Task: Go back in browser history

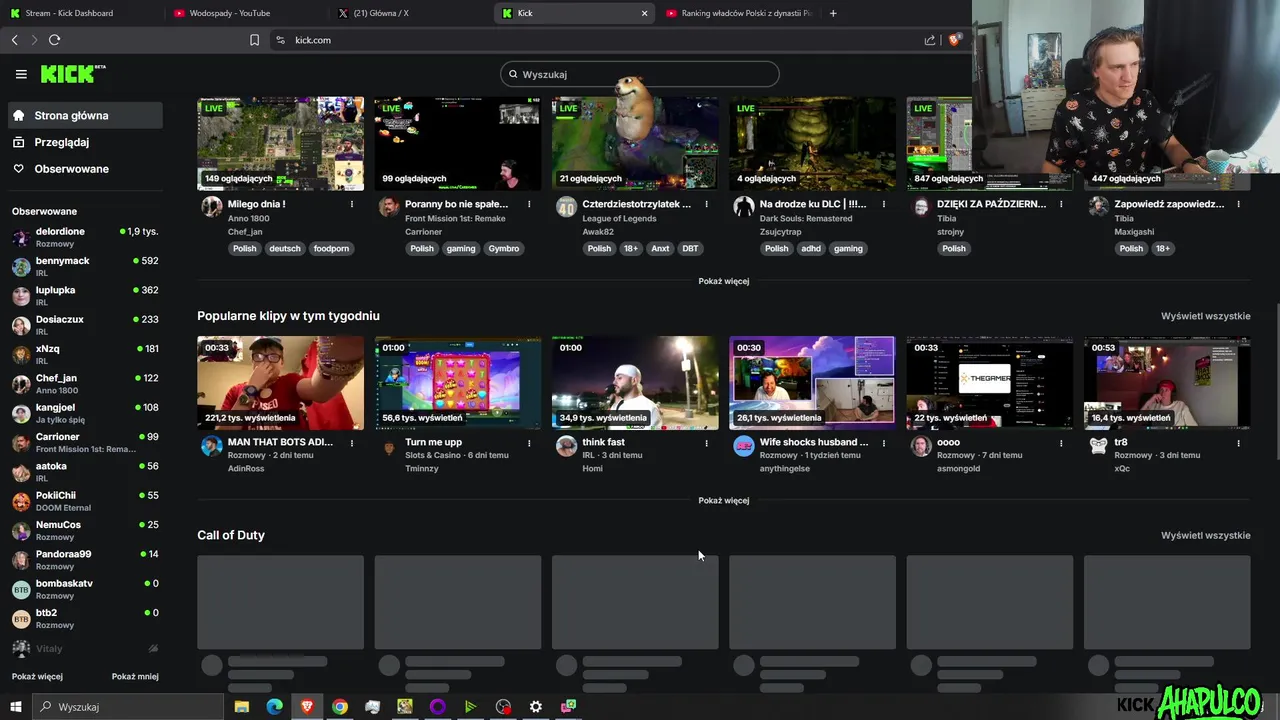Action: tap(14, 40)
